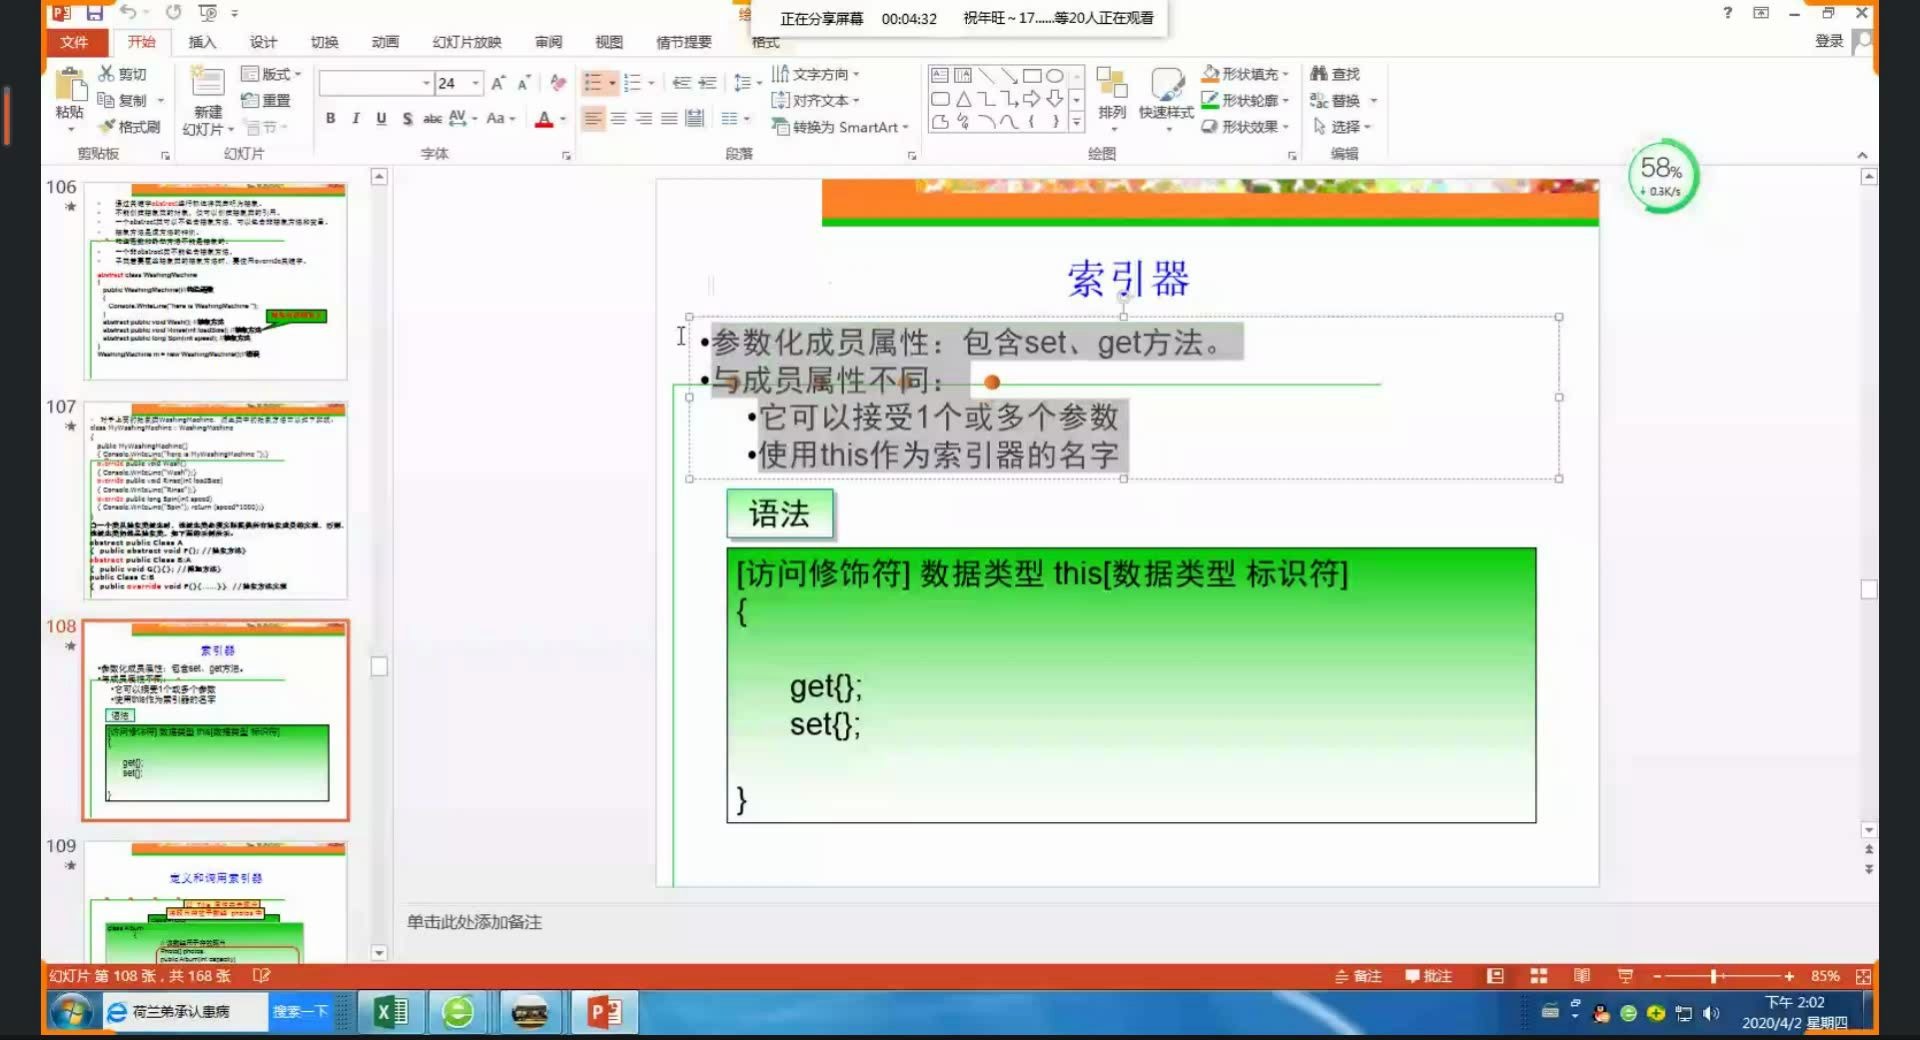
Task: Decrease list indent level
Action: coord(681,83)
